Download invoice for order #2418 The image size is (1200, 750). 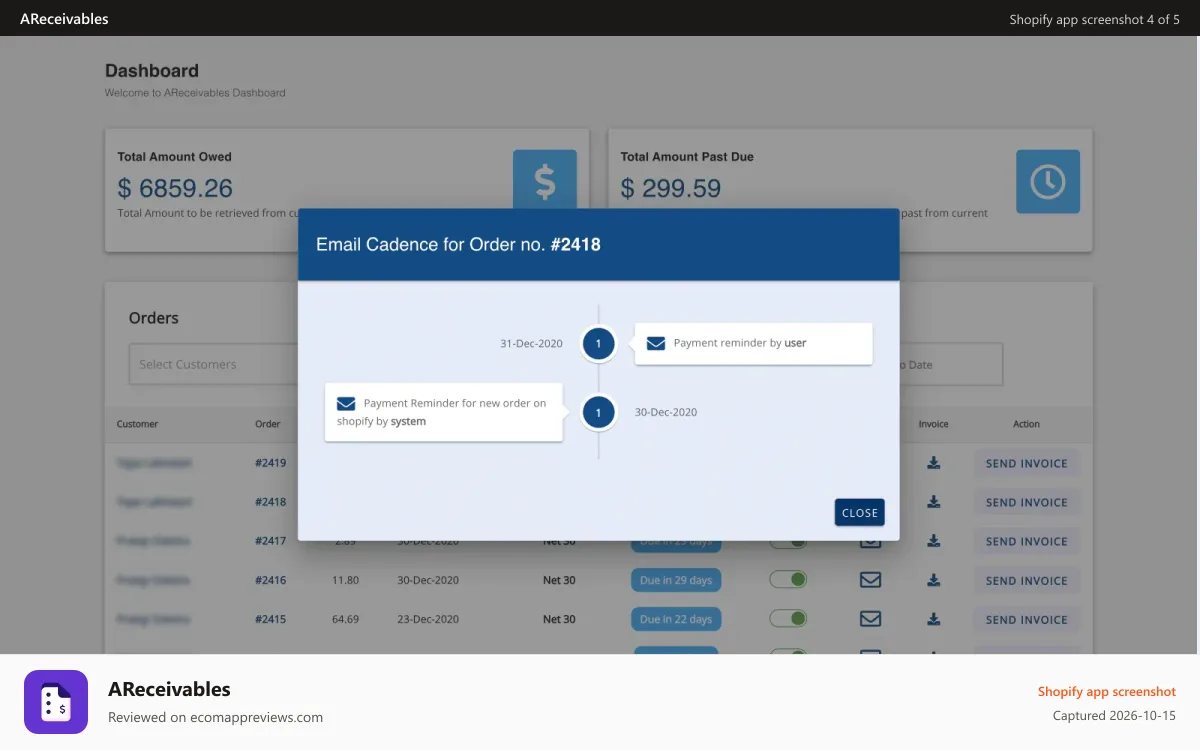(933, 502)
